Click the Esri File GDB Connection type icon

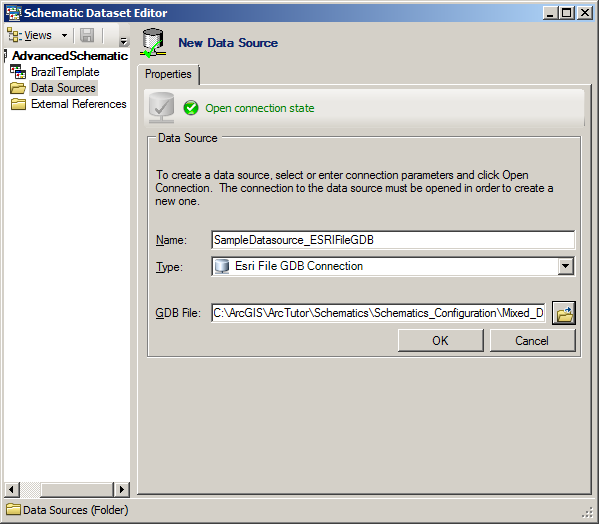click(222, 266)
